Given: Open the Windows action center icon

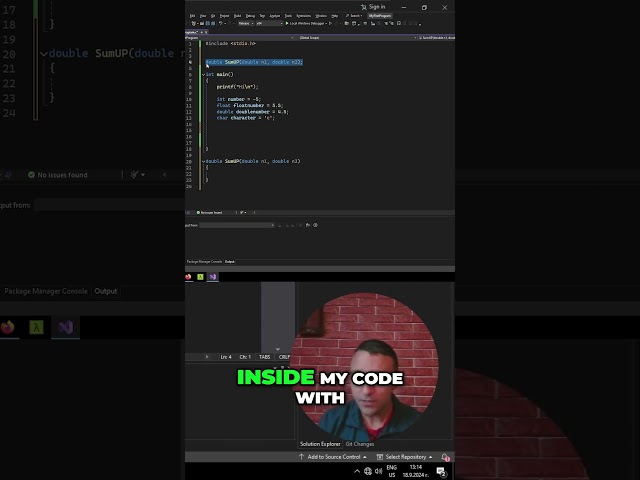Looking at the screenshot, I should pos(441,472).
